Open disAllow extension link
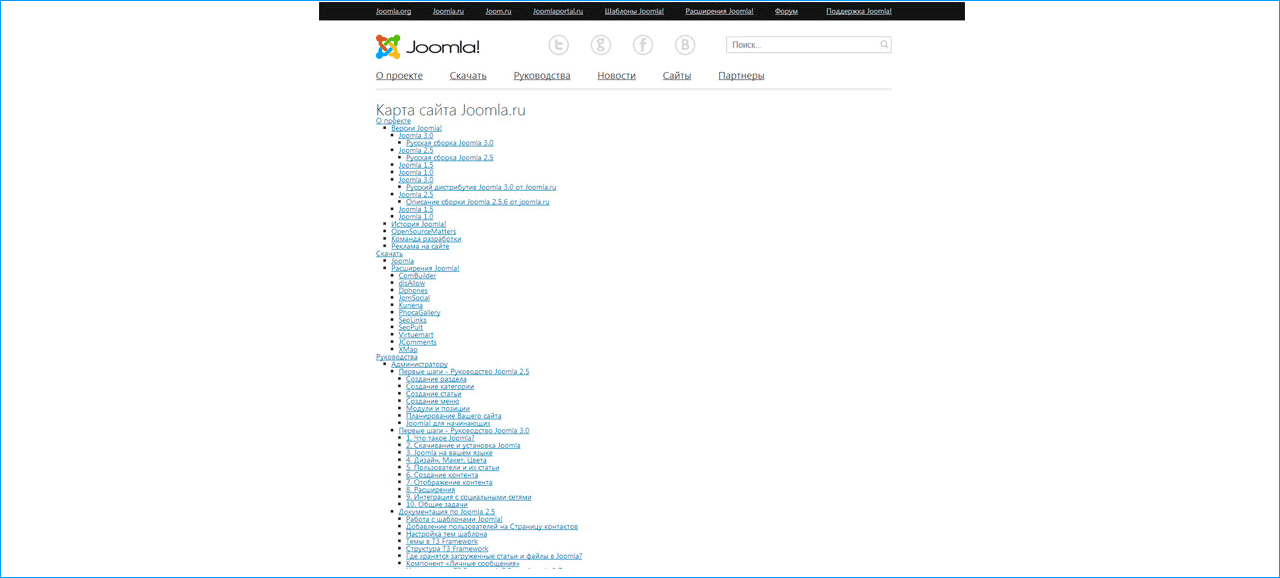The height and width of the screenshot is (578, 1280). tap(412, 283)
